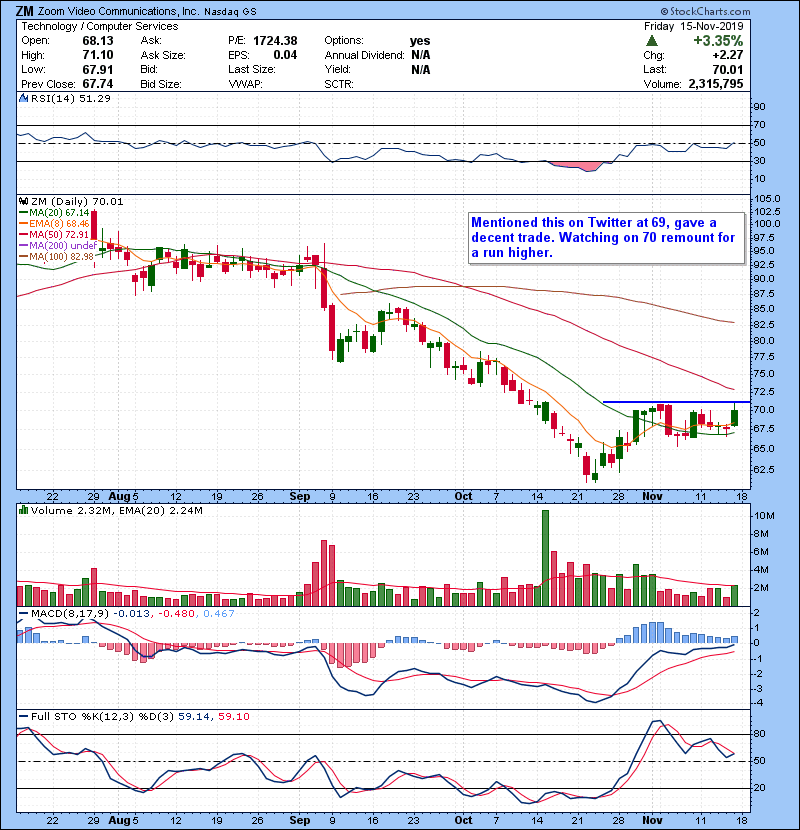The width and height of the screenshot is (800, 830).
Task: Click the Last value 70.01 in header
Action: coord(727,69)
